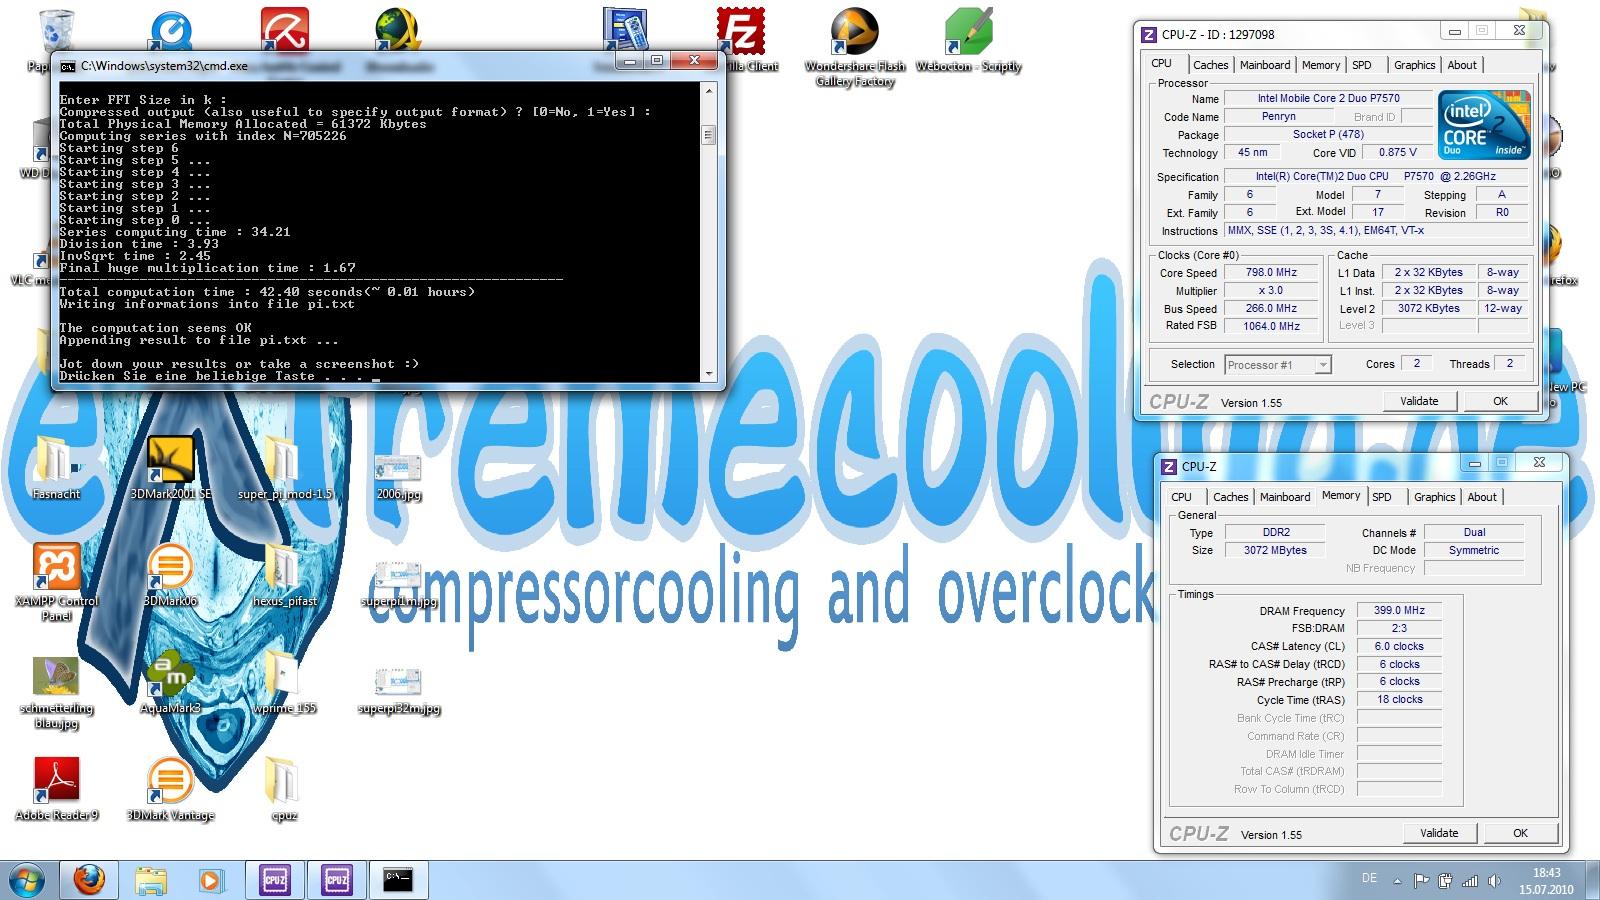The height and width of the screenshot is (900, 1600).
Task: Open wprime_155 folder icon
Action: [284, 682]
